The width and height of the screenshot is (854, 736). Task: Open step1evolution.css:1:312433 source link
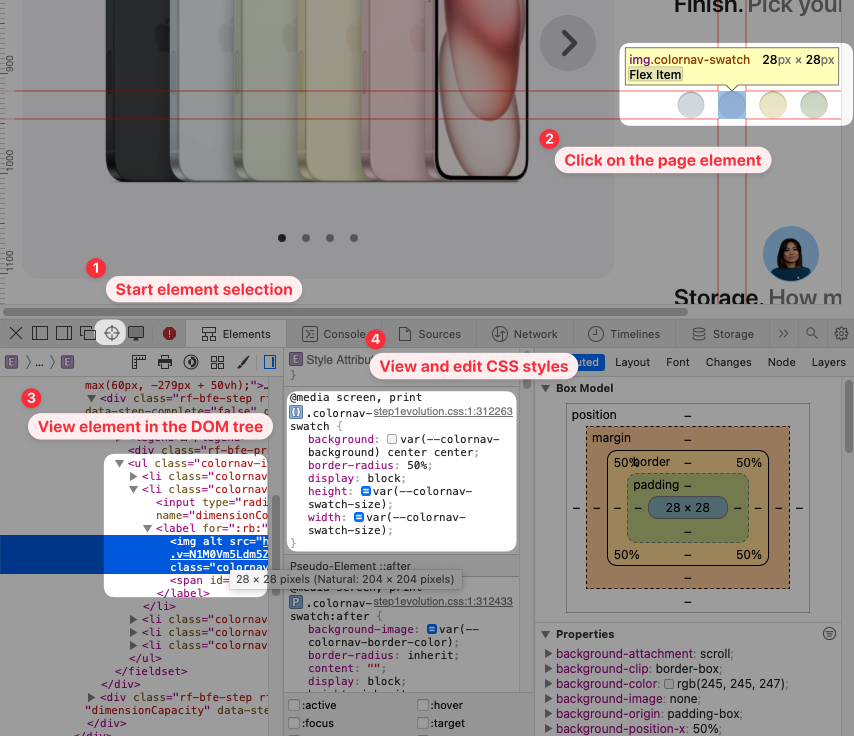(x=443, y=601)
